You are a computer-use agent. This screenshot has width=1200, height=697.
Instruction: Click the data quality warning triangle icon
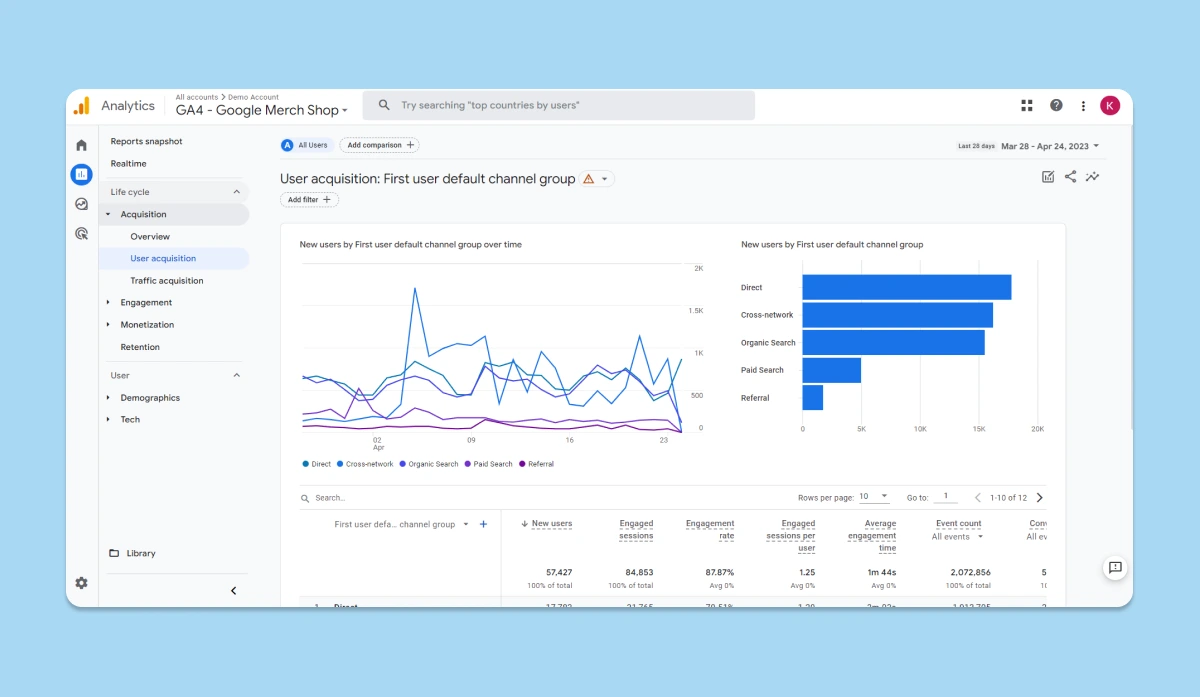[x=589, y=179]
